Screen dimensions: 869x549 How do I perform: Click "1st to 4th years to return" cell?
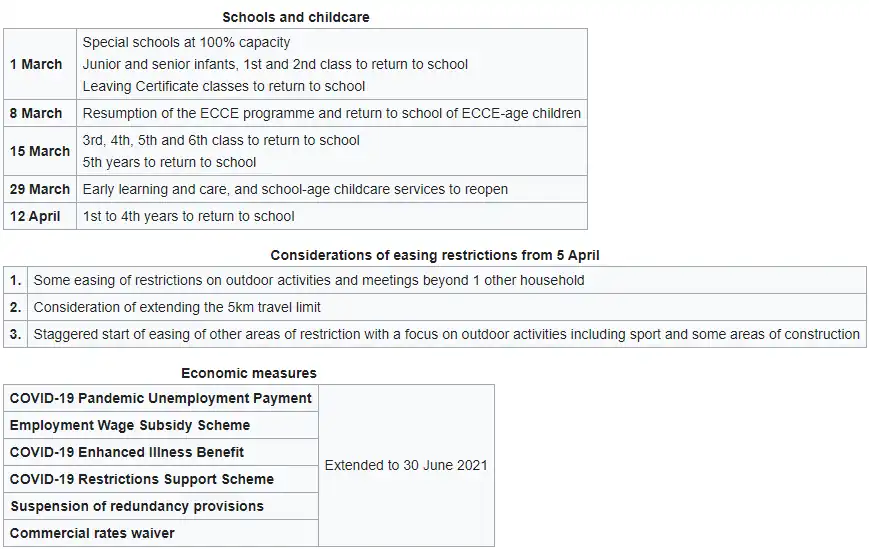click(188, 216)
